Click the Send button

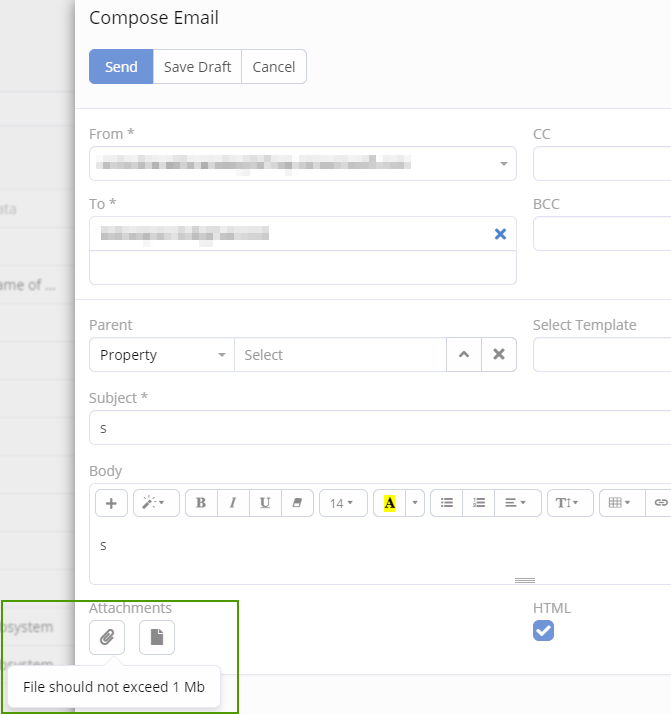pos(121,67)
